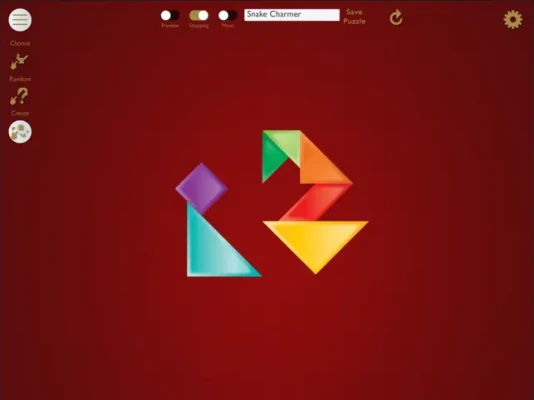Image resolution: width=534 pixels, height=400 pixels.
Task: Click the Snake Charmer name field
Action: [292, 15]
